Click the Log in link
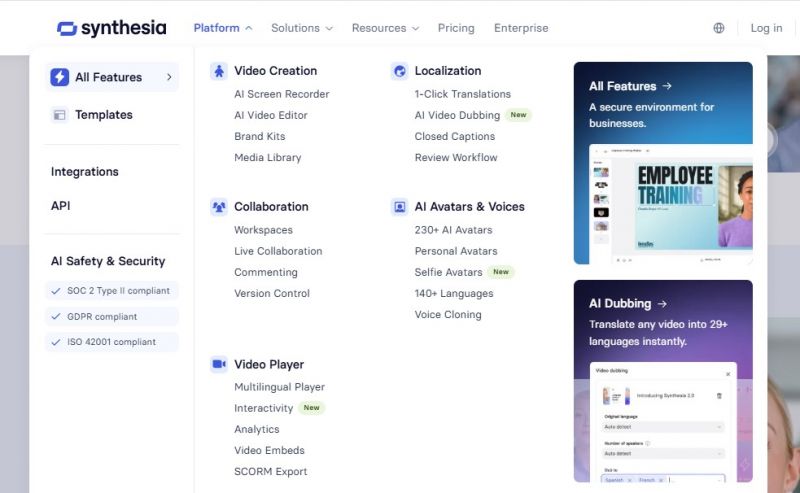The image size is (800, 493). pyautogui.click(x=766, y=28)
